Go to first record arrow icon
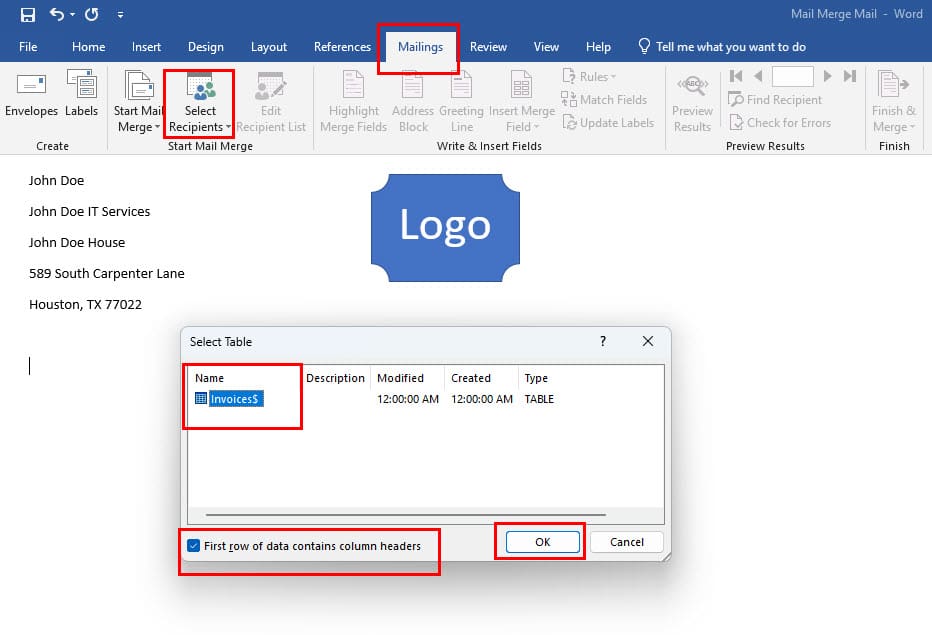The height and width of the screenshot is (635, 932). [x=736, y=76]
